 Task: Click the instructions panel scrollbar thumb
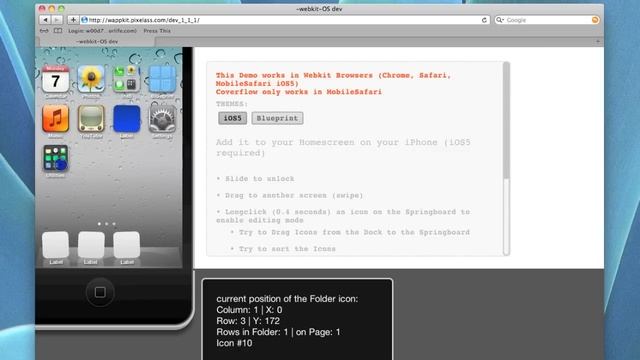tap(507, 120)
